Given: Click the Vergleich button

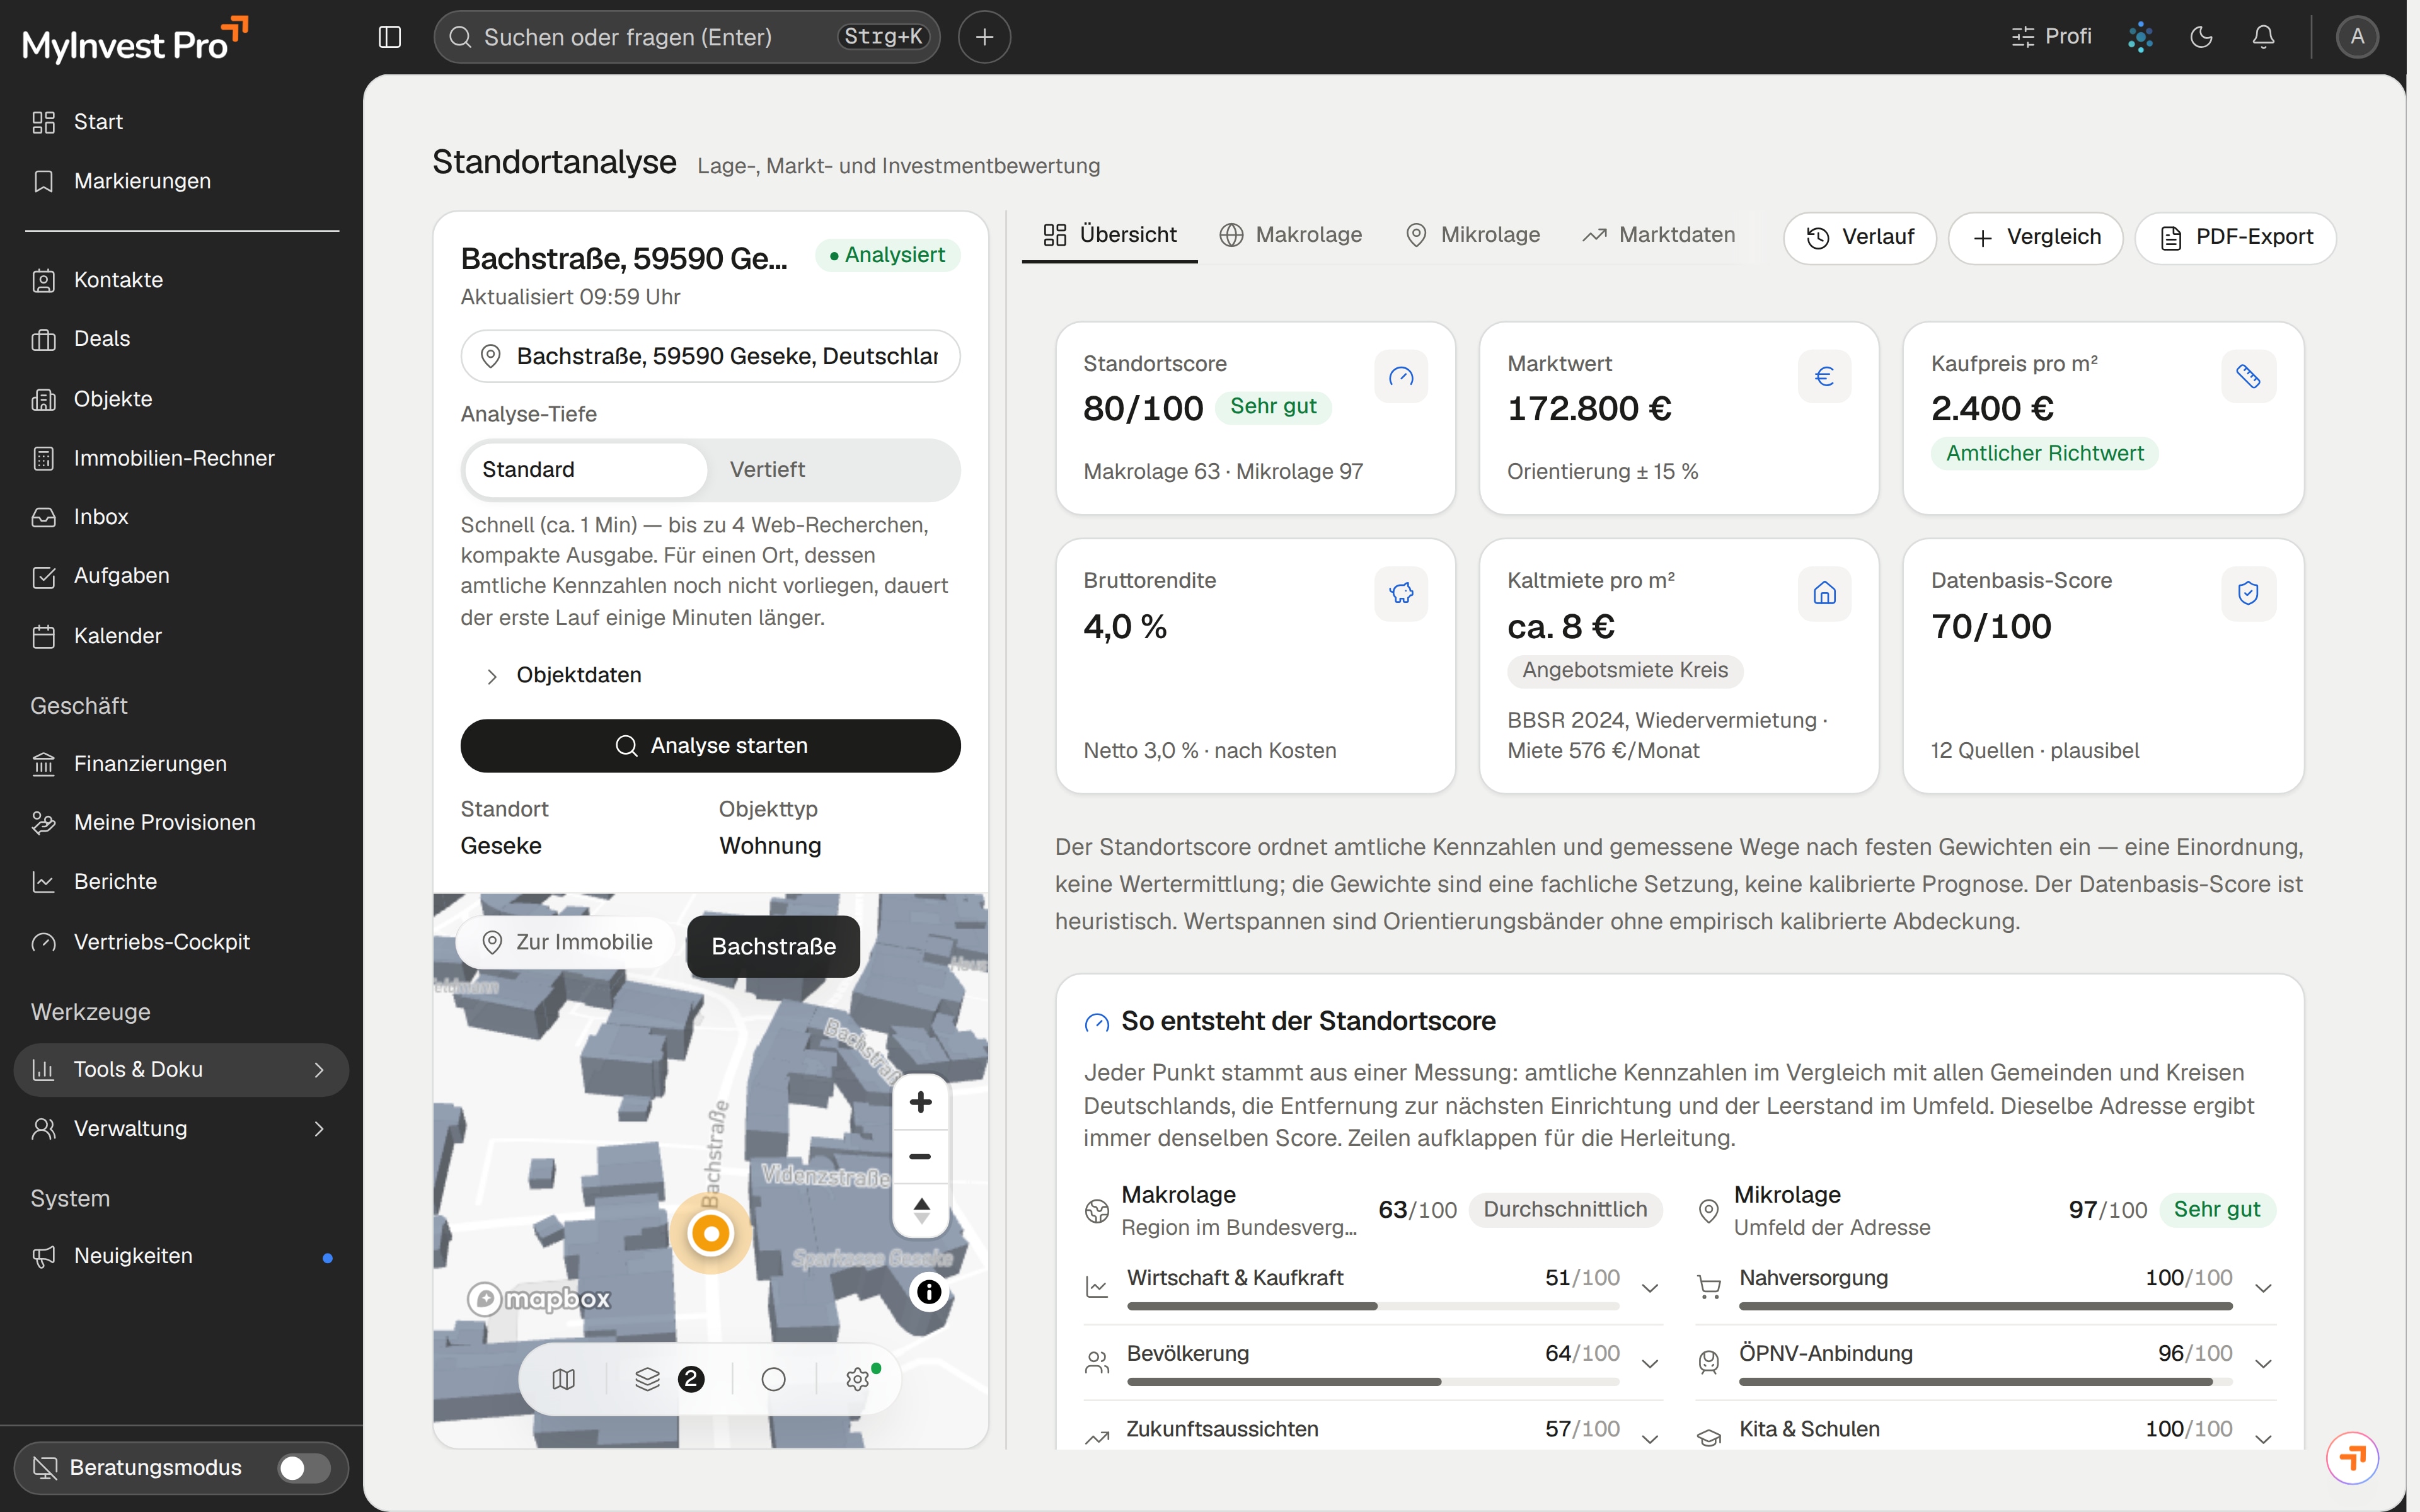Looking at the screenshot, I should tap(2035, 237).
